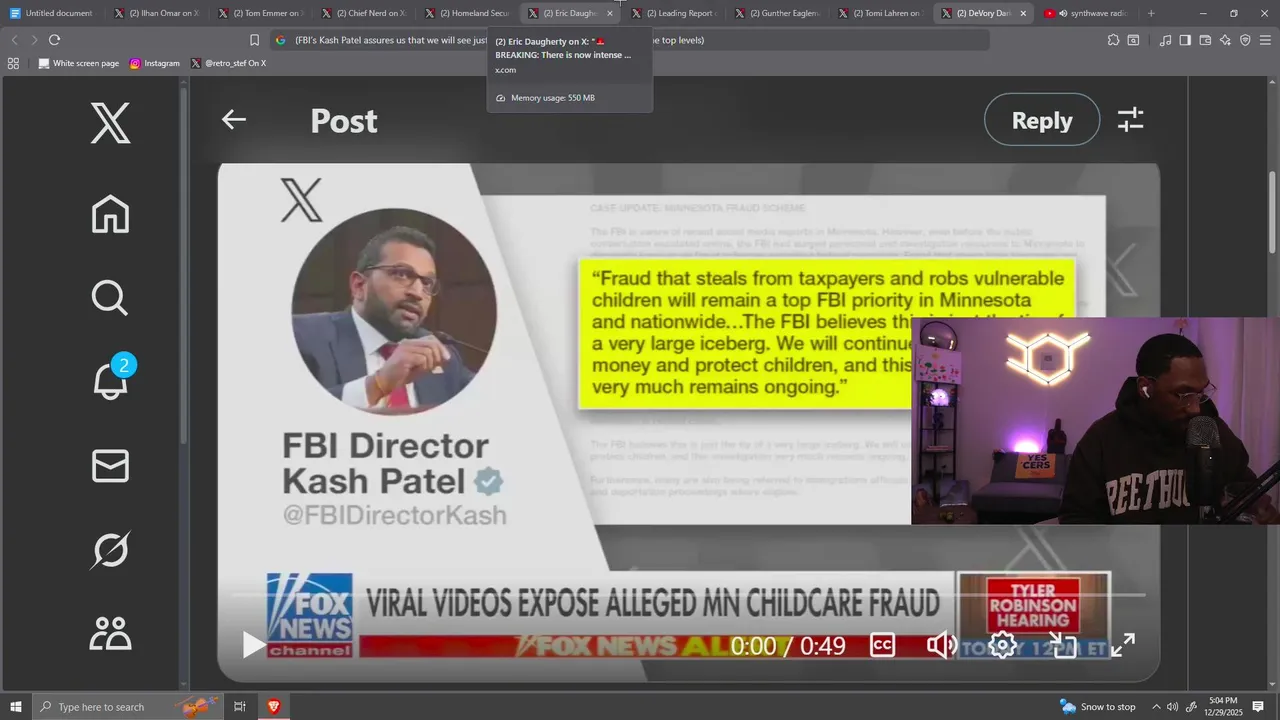This screenshot has width=1280, height=720.
Task: Open White screen page bookmark
Action: 78,63
